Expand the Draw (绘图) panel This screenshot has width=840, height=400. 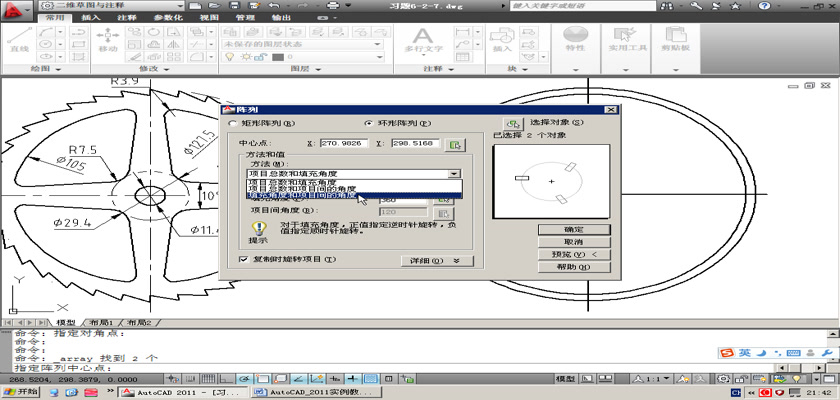[46, 69]
